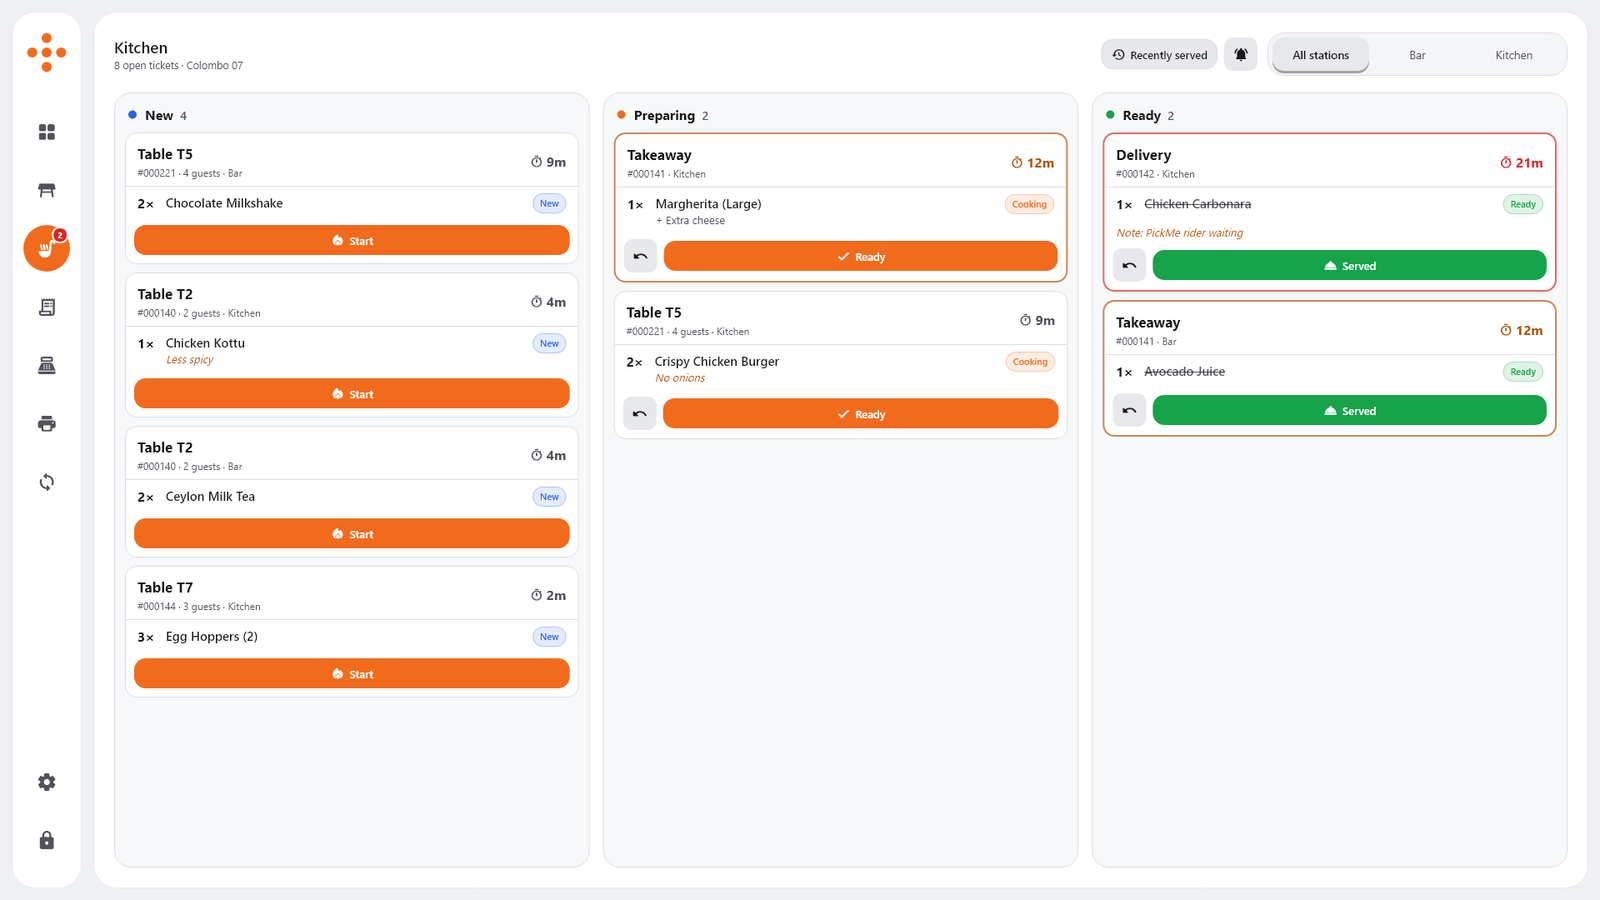Viewport: 1600px width, 900px height.
Task: Open the tables icon in sidebar
Action: pos(46,190)
